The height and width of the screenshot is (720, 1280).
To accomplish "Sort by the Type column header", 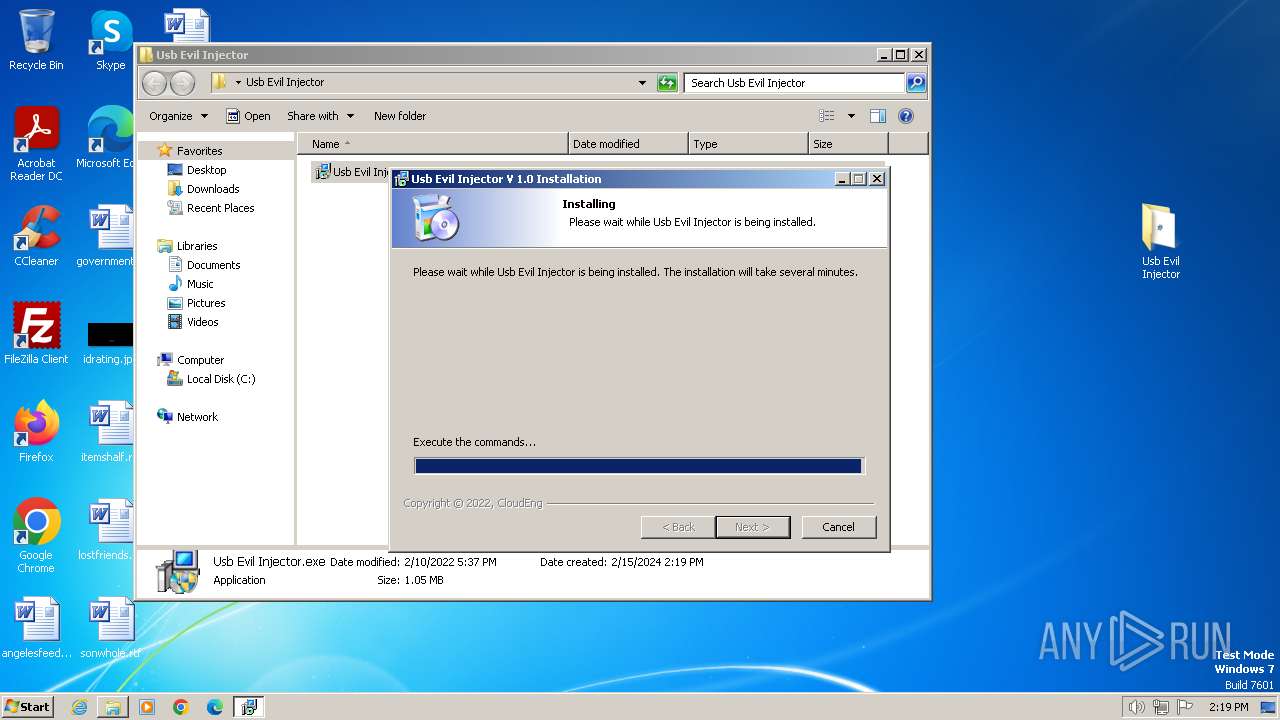I will point(748,144).
